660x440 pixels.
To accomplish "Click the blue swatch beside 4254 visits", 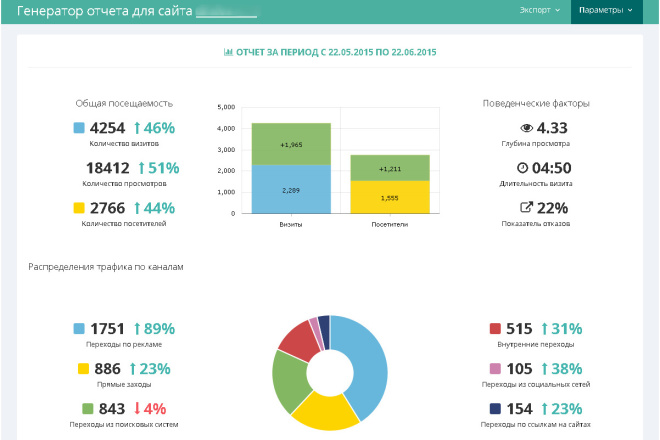I will [x=79, y=128].
